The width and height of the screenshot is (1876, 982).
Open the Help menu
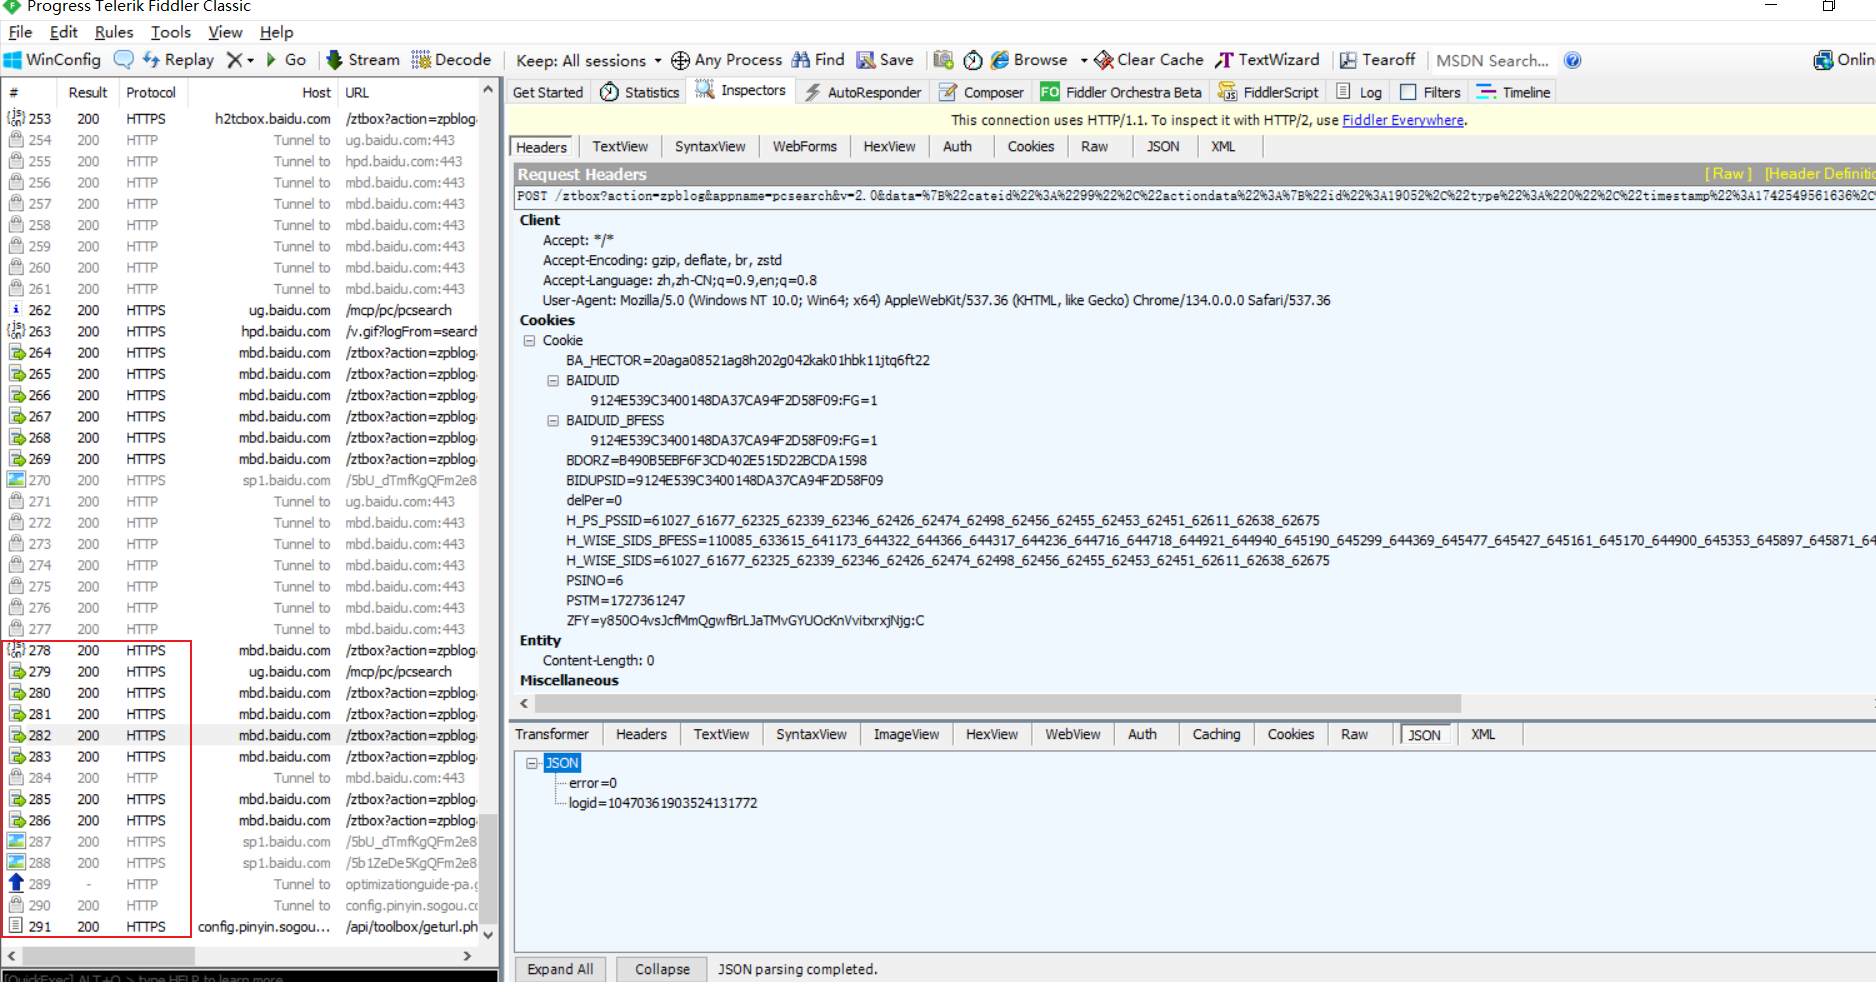coord(277,32)
